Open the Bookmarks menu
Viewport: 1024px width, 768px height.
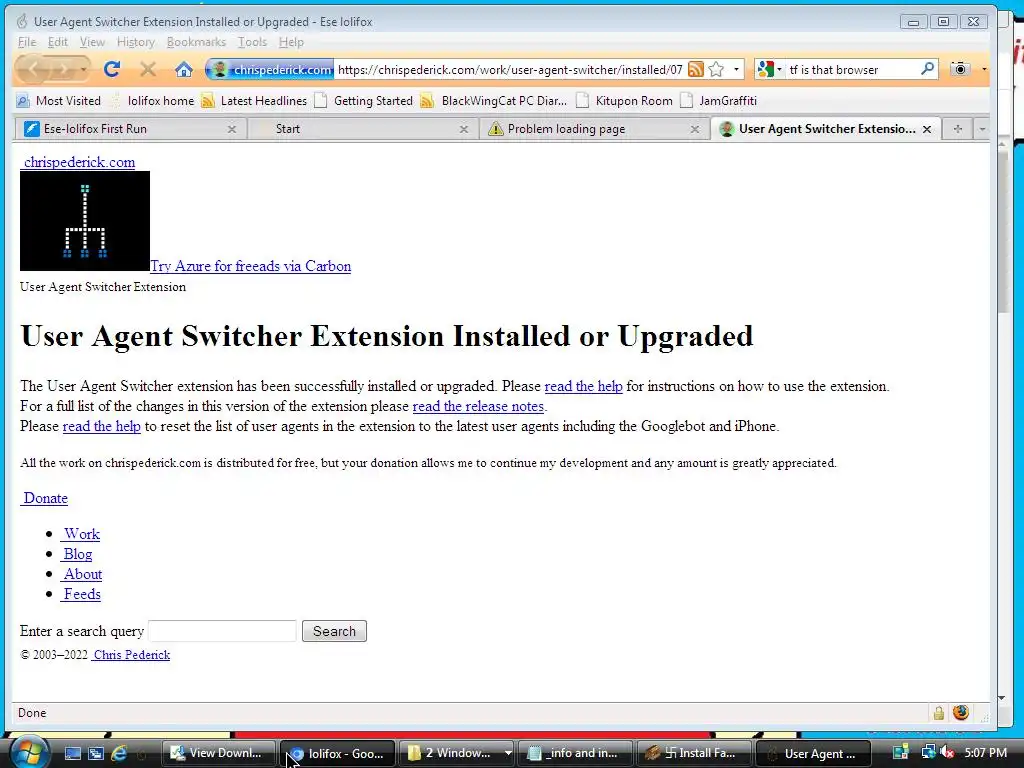coord(196,42)
